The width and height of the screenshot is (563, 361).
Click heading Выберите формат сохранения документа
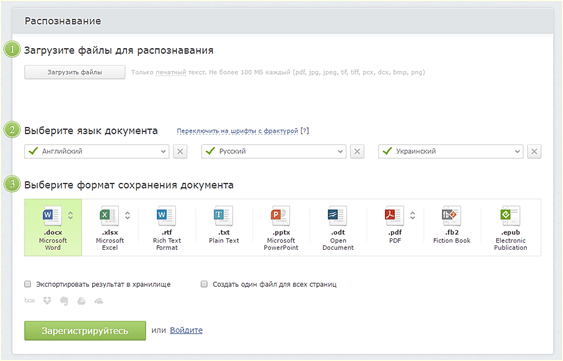129,185
